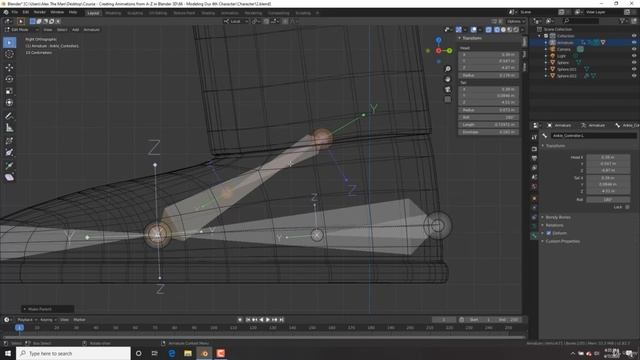Open the Edit Mode dropdown

(21, 30)
